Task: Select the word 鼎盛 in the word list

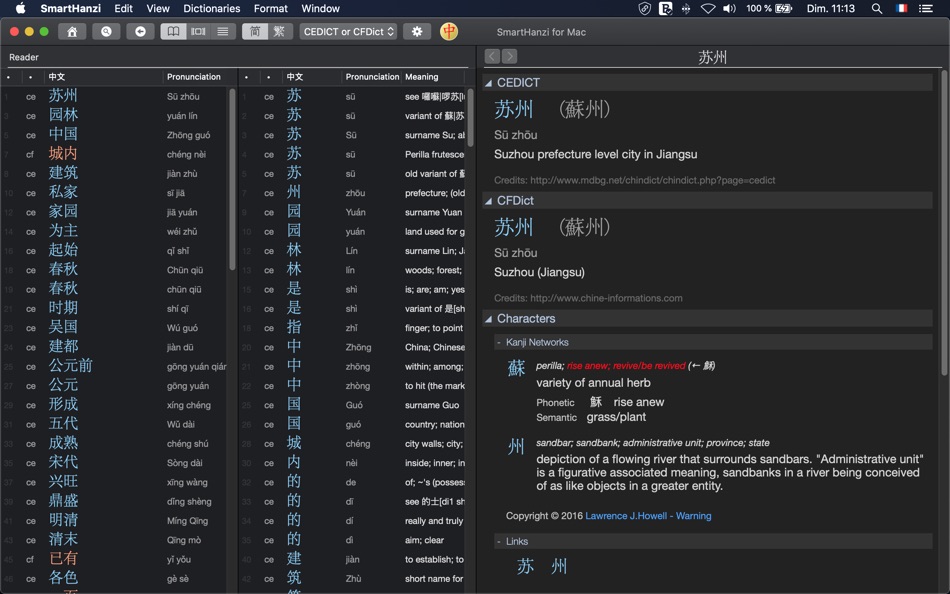Action: (x=63, y=501)
